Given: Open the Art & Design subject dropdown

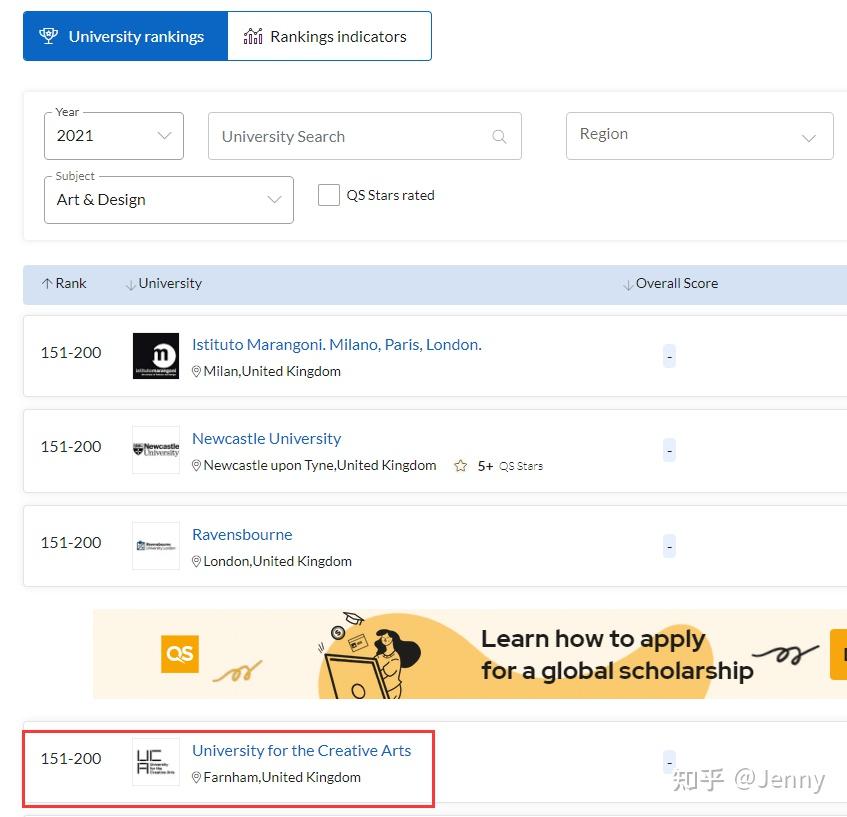Looking at the screenshot, I should coord(169,200).
